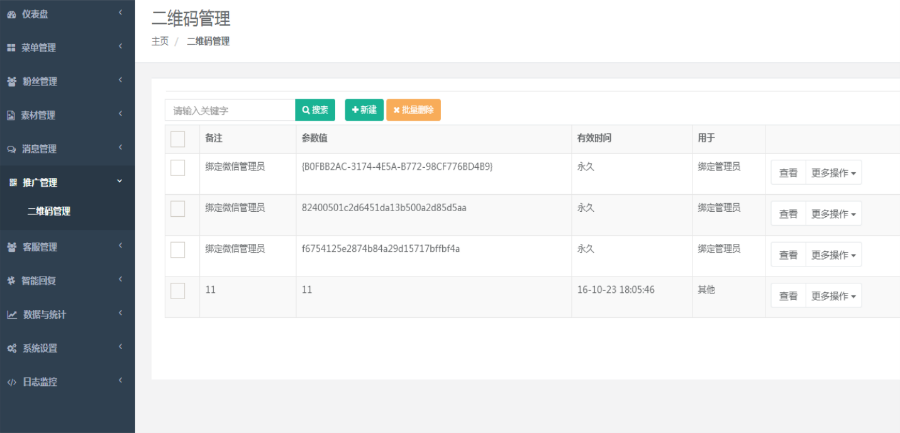The height and width of the screenshot is (433, 900).
Task: Expand the 数据与统计 chevron arrow
Action: click(x=120, y=312)
